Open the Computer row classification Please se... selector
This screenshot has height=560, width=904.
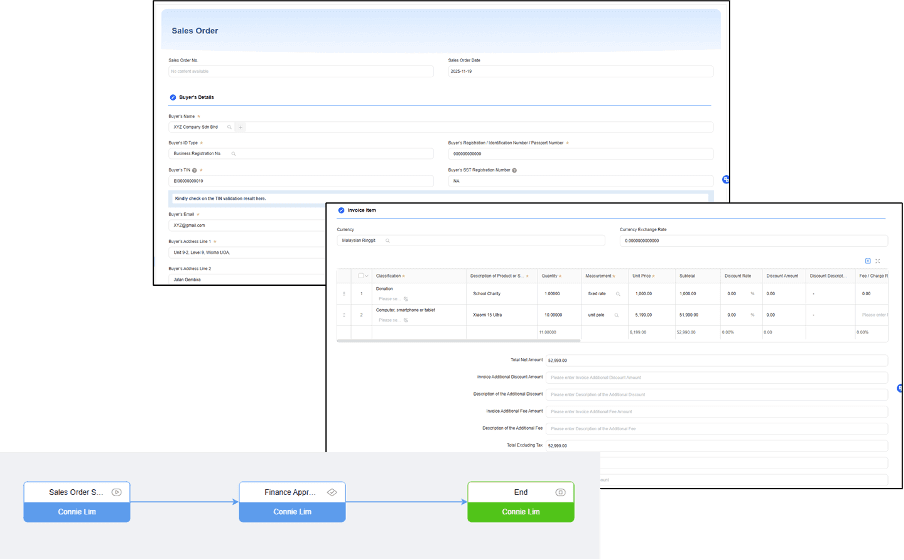[x=393, y=320]
